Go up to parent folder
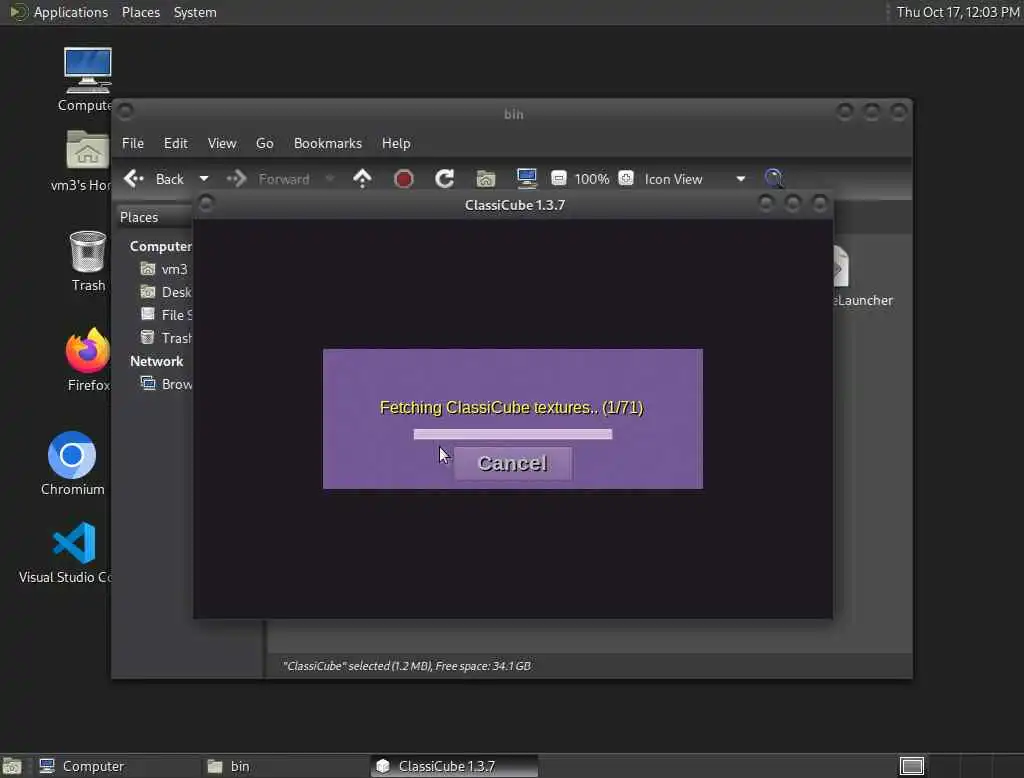This screenshot has width=1024, height=778. tap(362, 178)
